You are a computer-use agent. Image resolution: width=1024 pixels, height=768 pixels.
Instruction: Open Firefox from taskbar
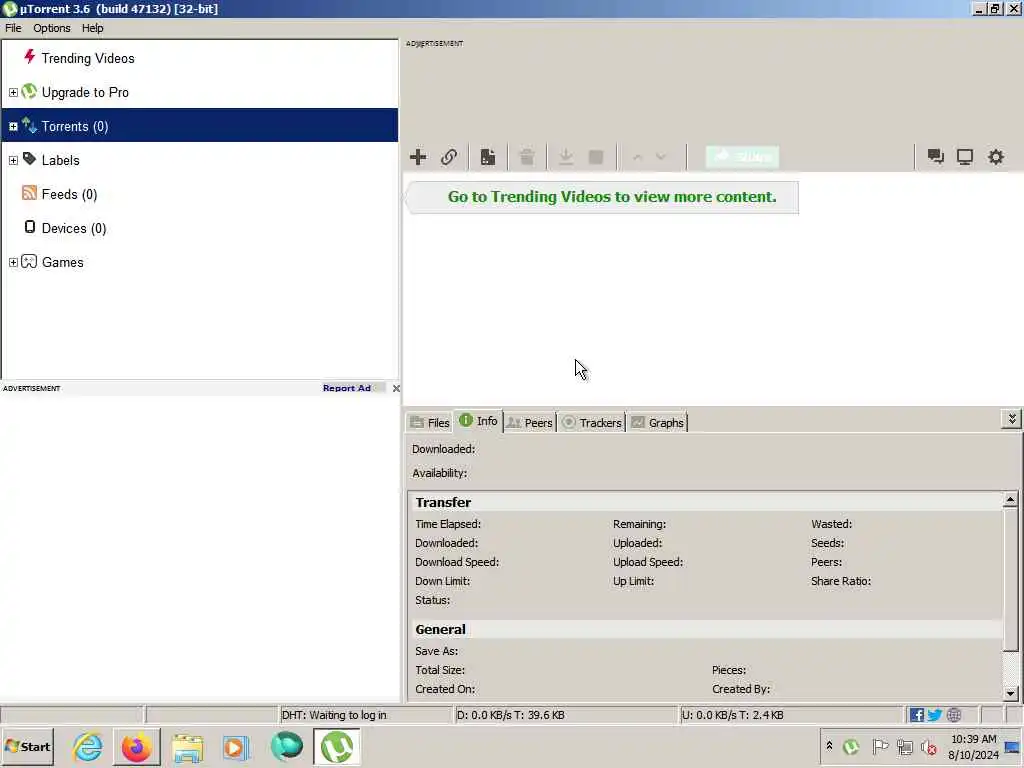click(136, 746)
